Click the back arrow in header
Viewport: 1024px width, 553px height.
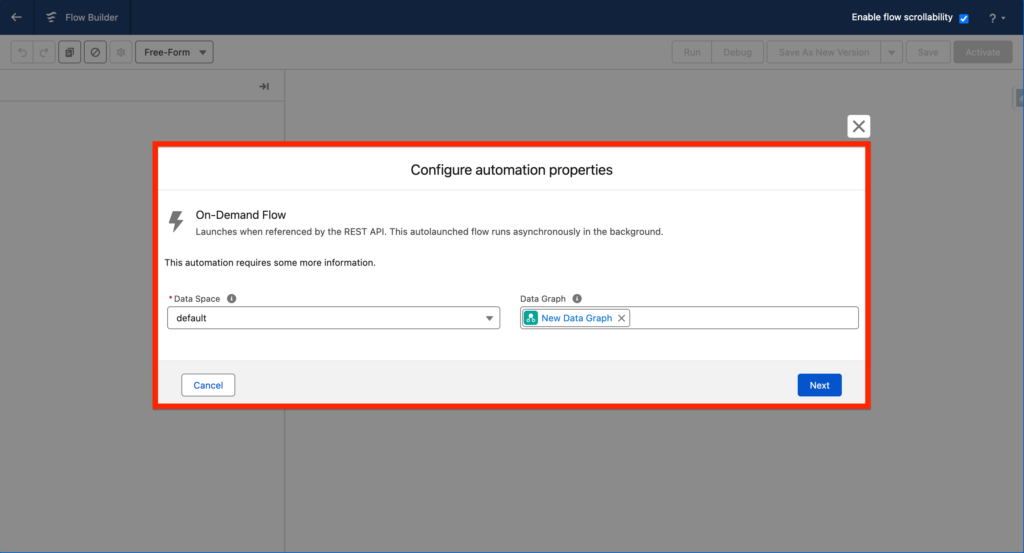point(16,17)
